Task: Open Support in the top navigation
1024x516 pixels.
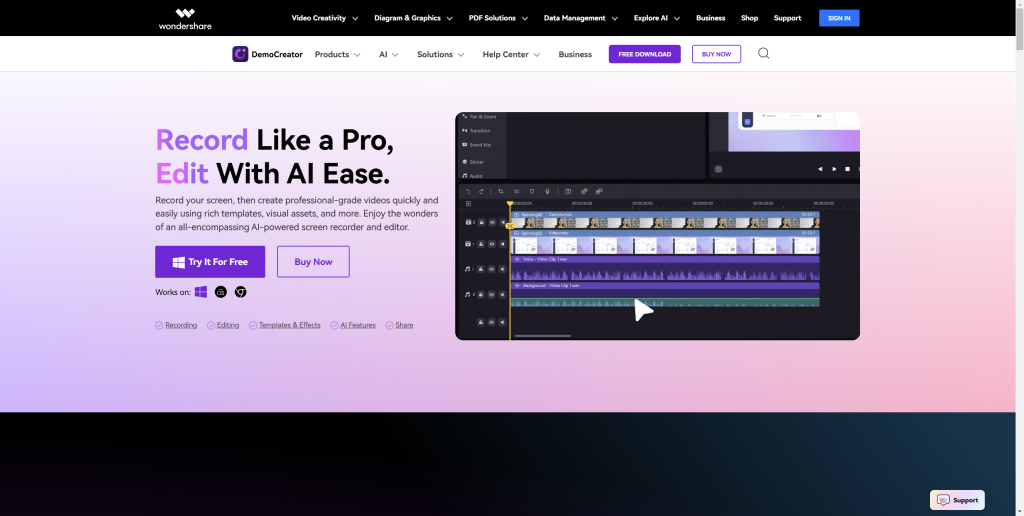Action: pyautogui.click(x=787, y=18)
